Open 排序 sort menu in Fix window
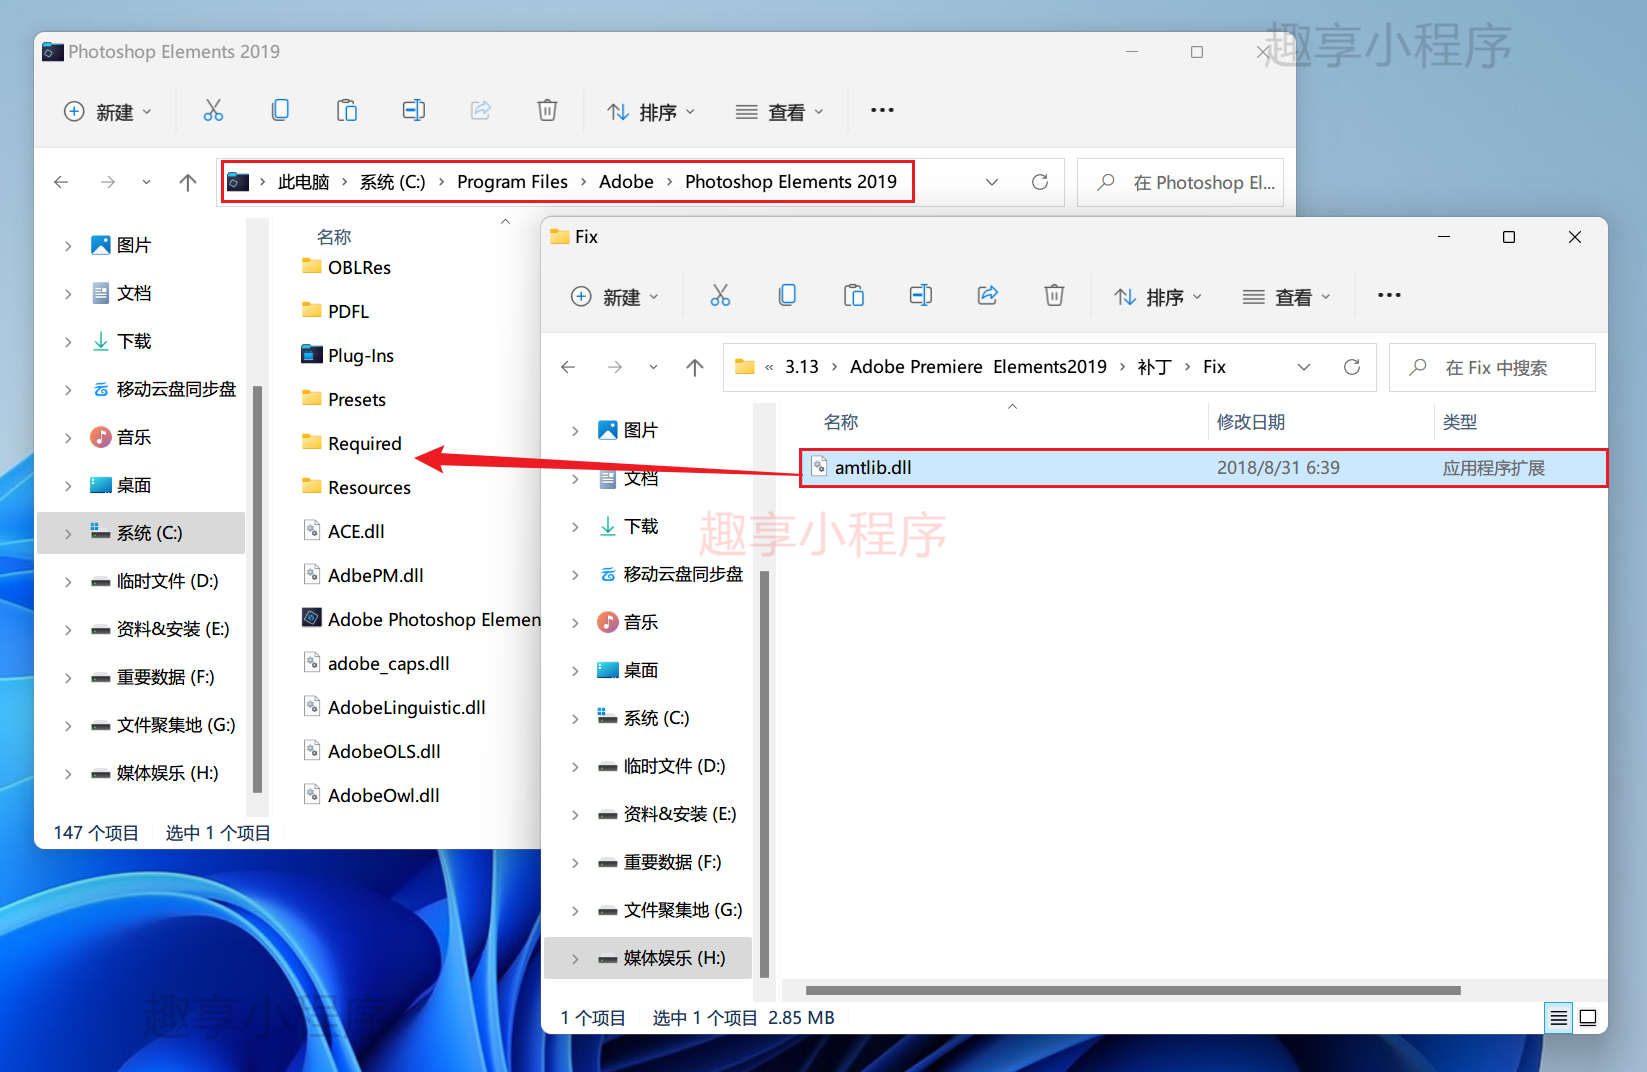Viewport: 1647px width, 1072px height. tap(1158, 297)
